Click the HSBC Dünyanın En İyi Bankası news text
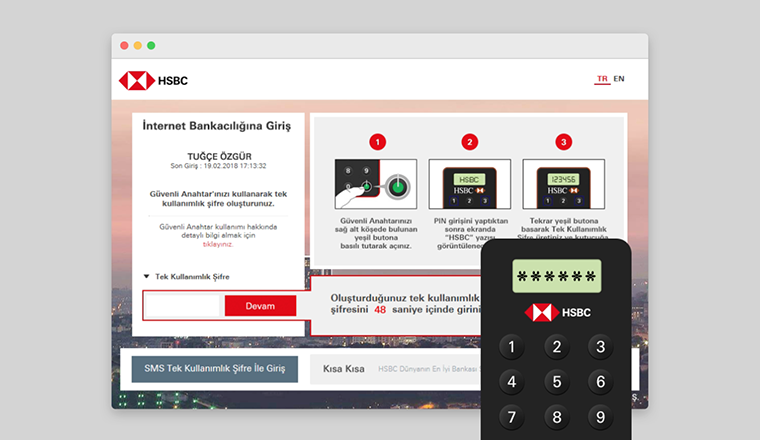Image resolution: width=760 pixels, height=440 pixels. click(x=428, y=369)
